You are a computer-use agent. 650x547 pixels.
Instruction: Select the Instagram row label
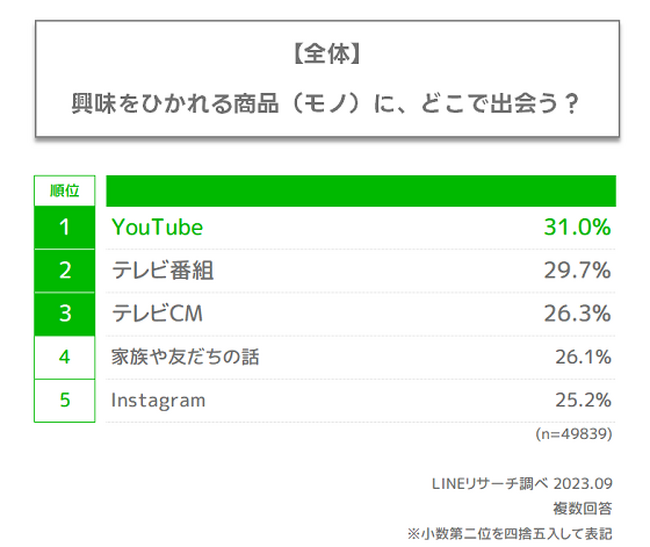coord(158,400)
